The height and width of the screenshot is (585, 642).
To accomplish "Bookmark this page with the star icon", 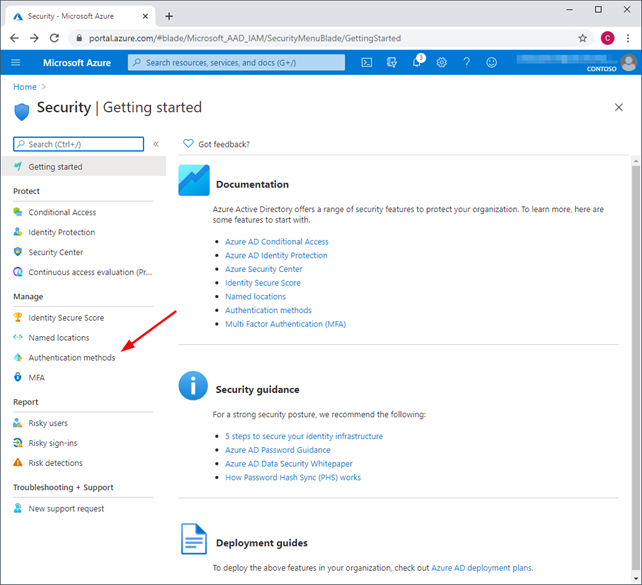I will [583, 38].
